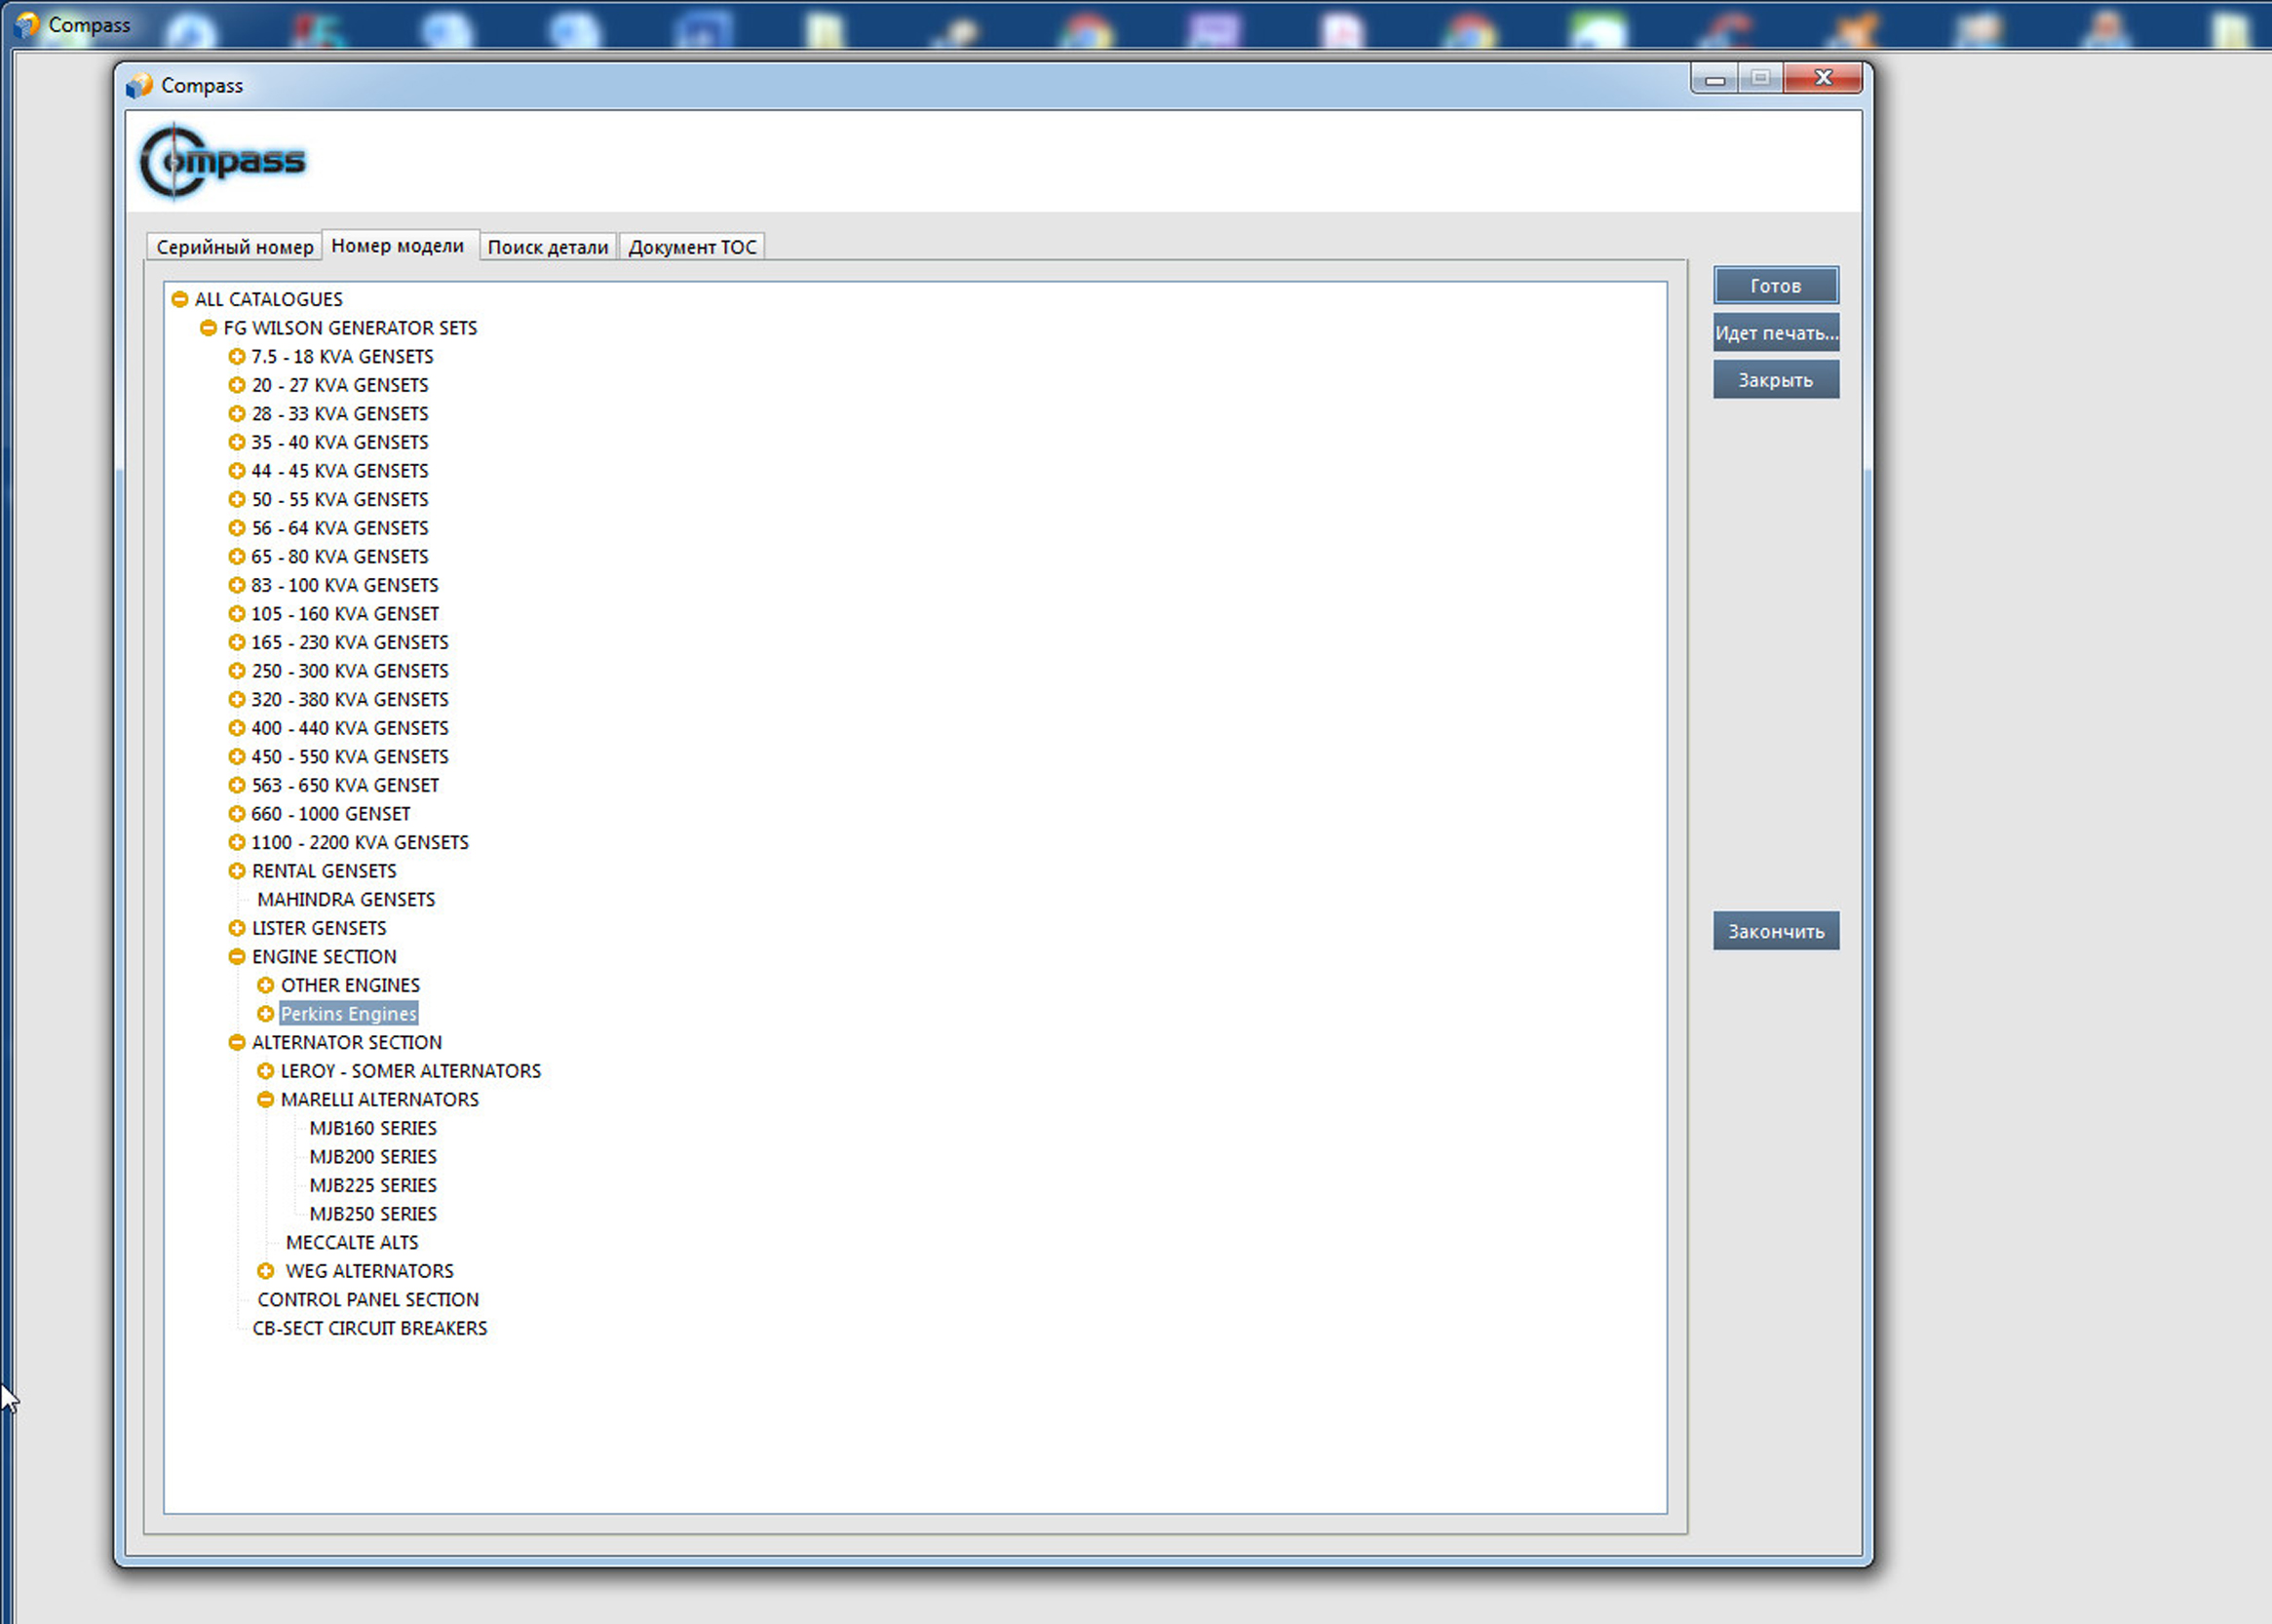Expand the Perkins Engines plus icon
This screenshot has width=2272, height=1624.
[265, 1013]
